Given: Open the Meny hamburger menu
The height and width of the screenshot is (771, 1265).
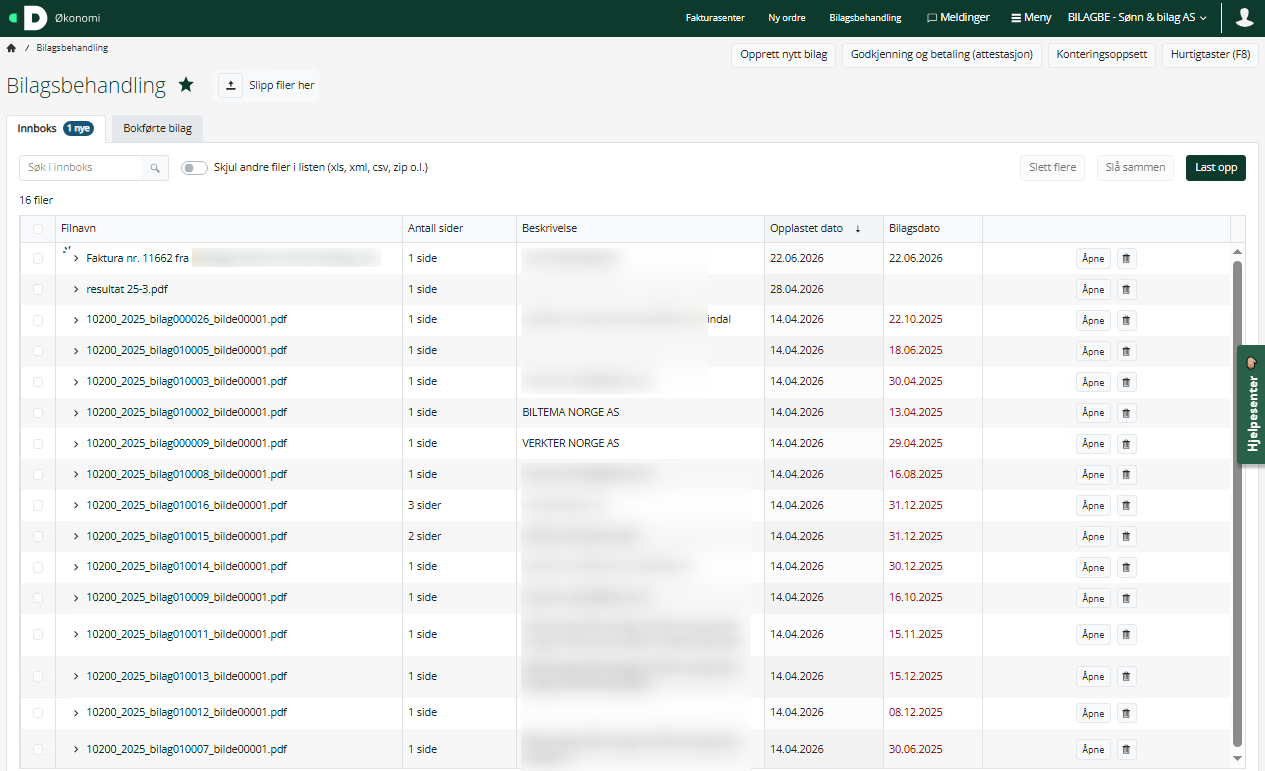Looking at the screenshot, I should (1031, 17).
